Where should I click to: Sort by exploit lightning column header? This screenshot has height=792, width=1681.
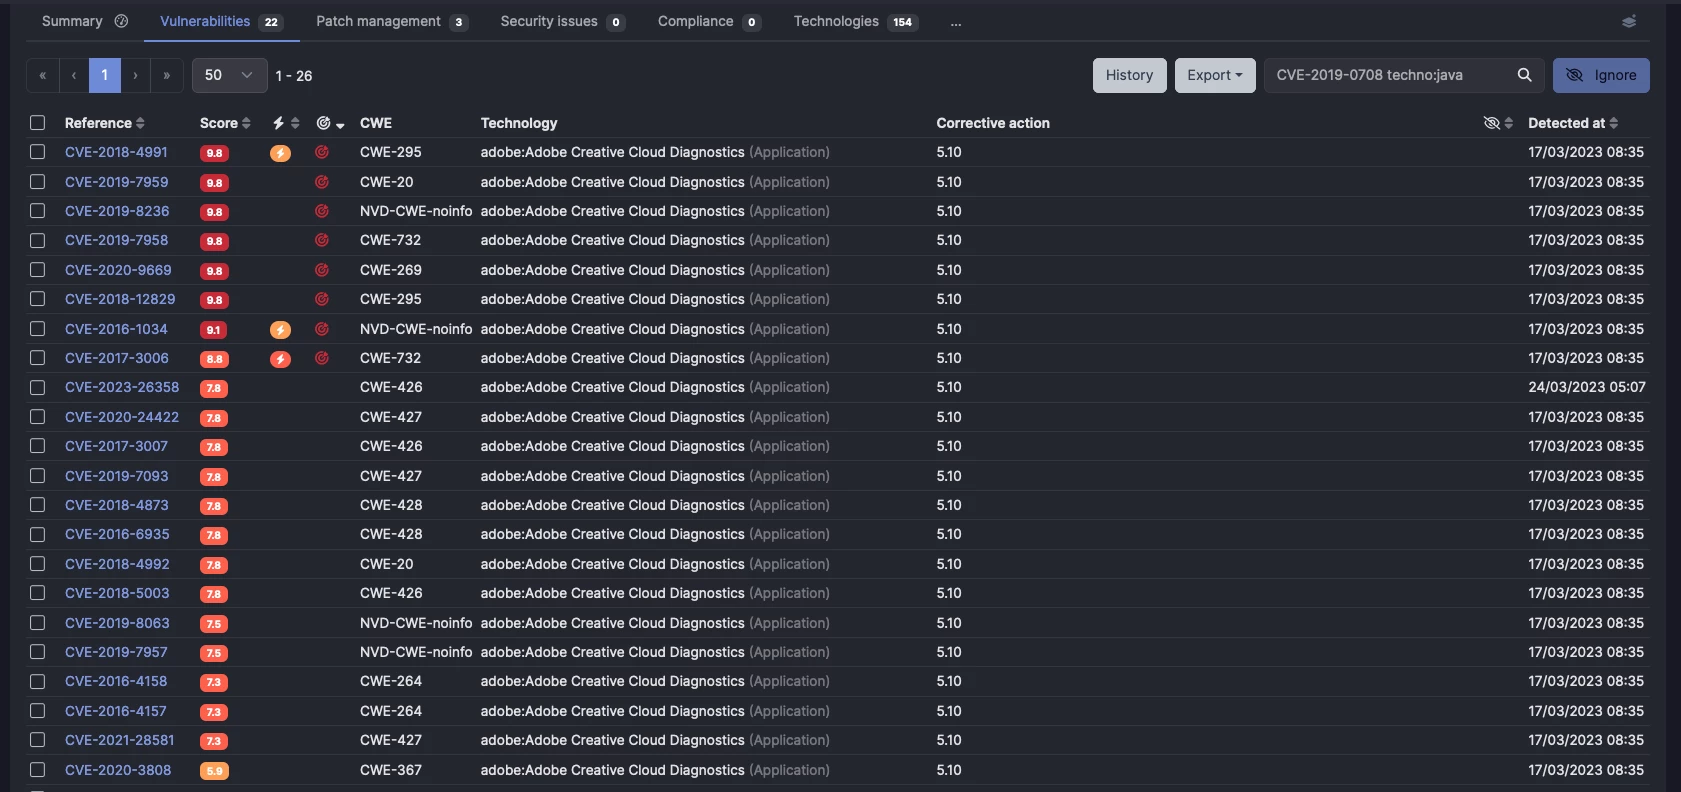(285, 123)
